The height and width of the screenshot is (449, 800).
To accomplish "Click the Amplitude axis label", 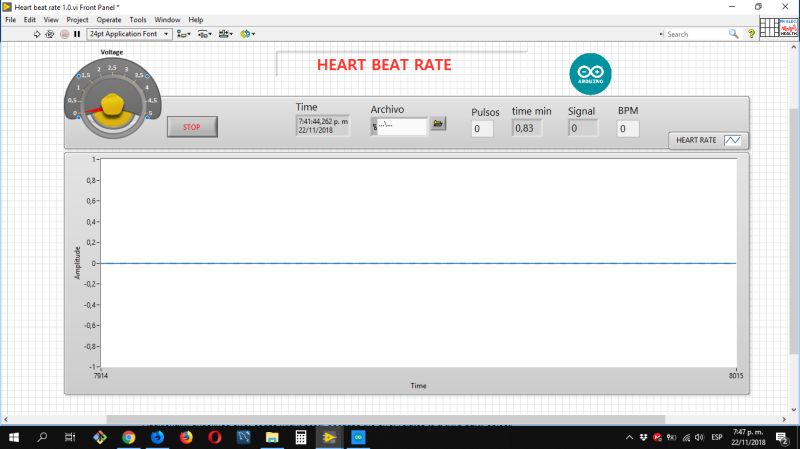I will 78,263.
